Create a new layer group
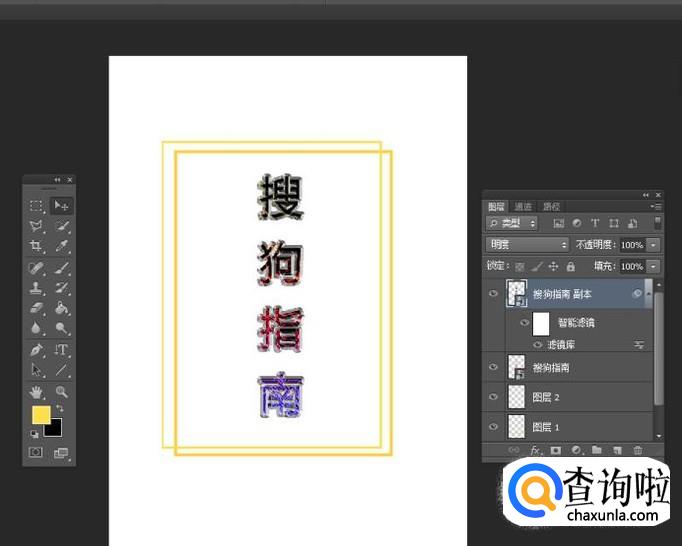682x546 pixels. tap(597, 450)
